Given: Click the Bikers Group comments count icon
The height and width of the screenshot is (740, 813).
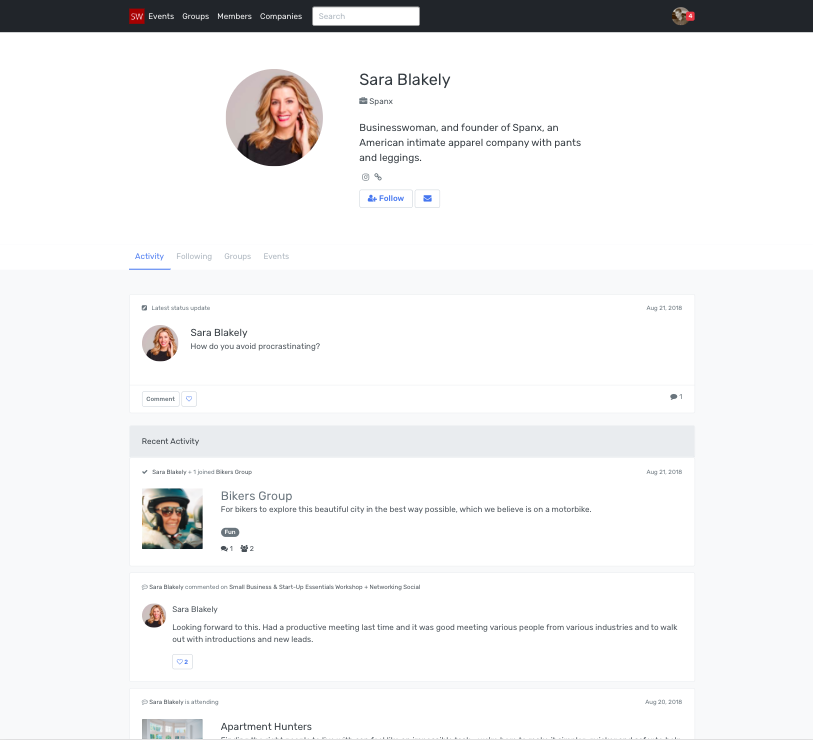Looking at the screenshot, I should (227, 549).
